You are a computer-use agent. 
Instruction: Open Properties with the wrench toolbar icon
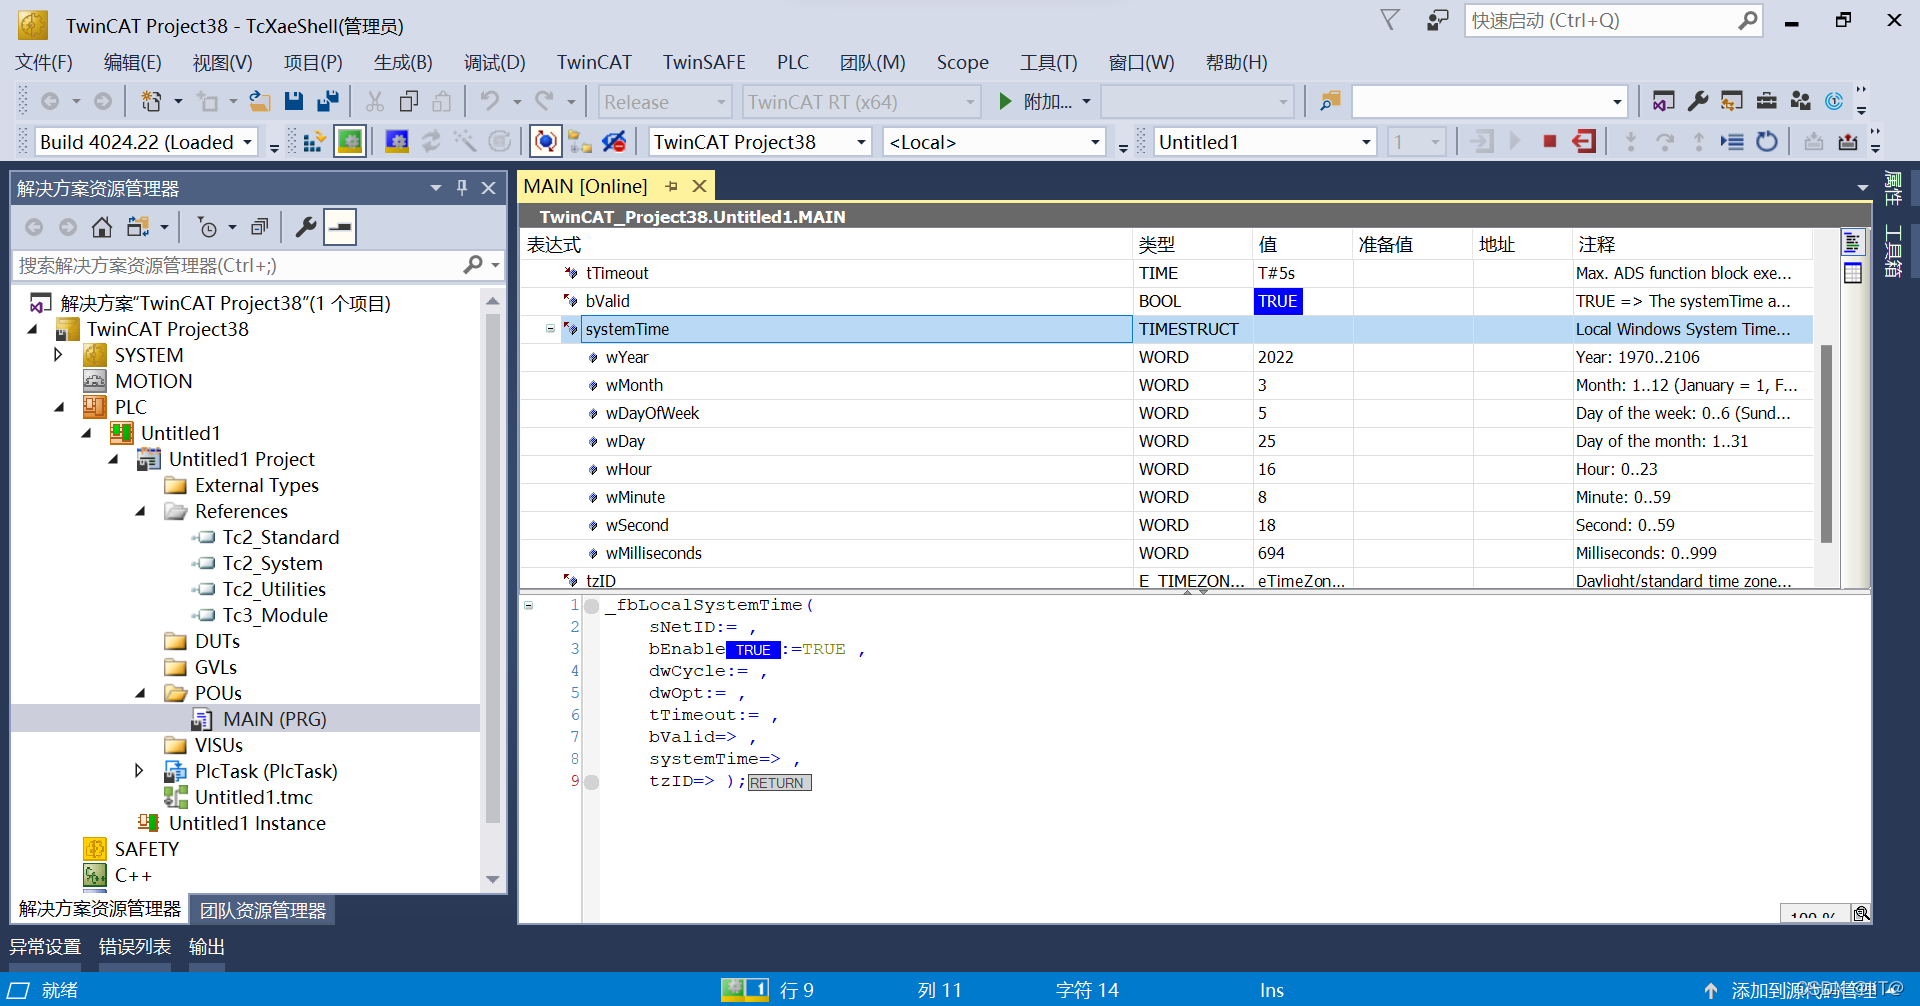click(x=1697, y=101)
